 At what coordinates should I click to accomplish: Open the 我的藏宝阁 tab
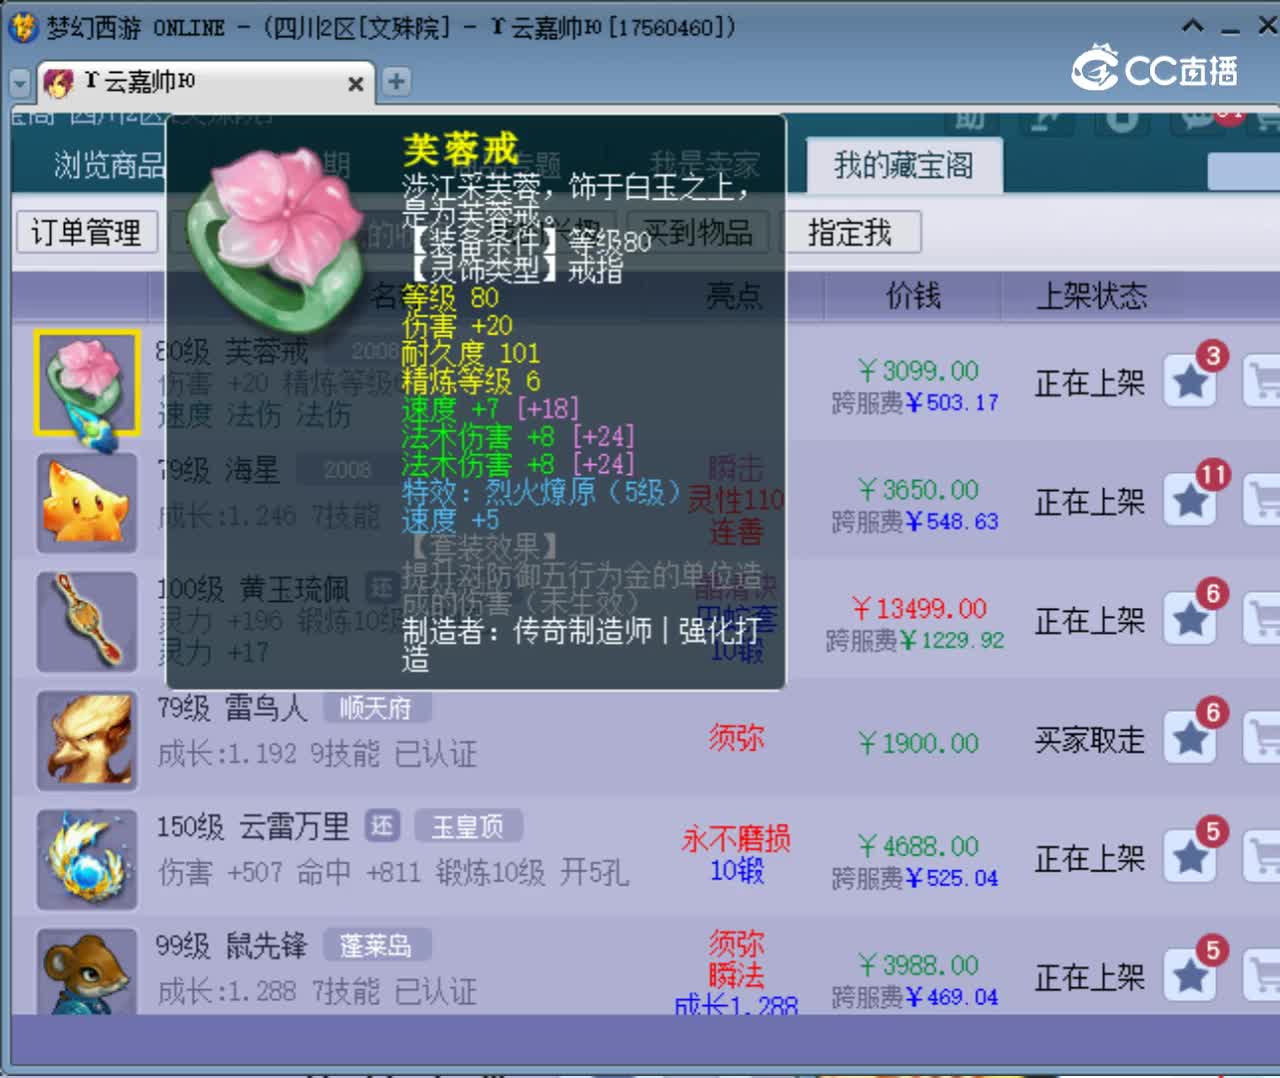[904, 165]
